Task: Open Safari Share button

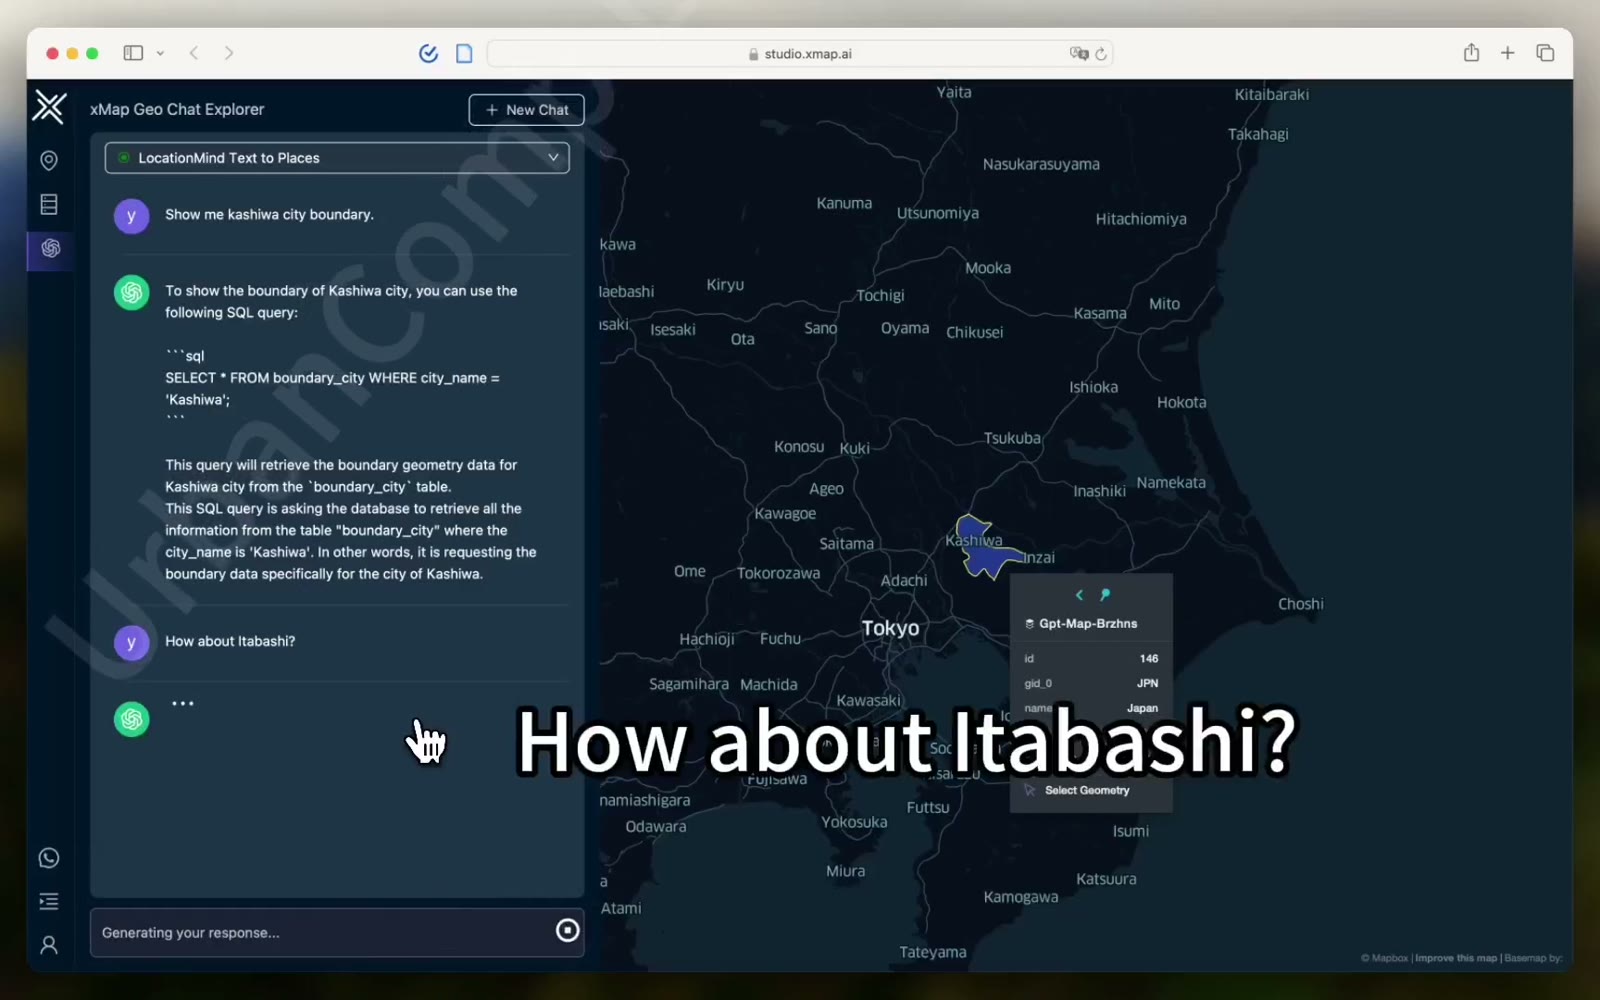Action: pyautogui.click(x=1471, y=53)
